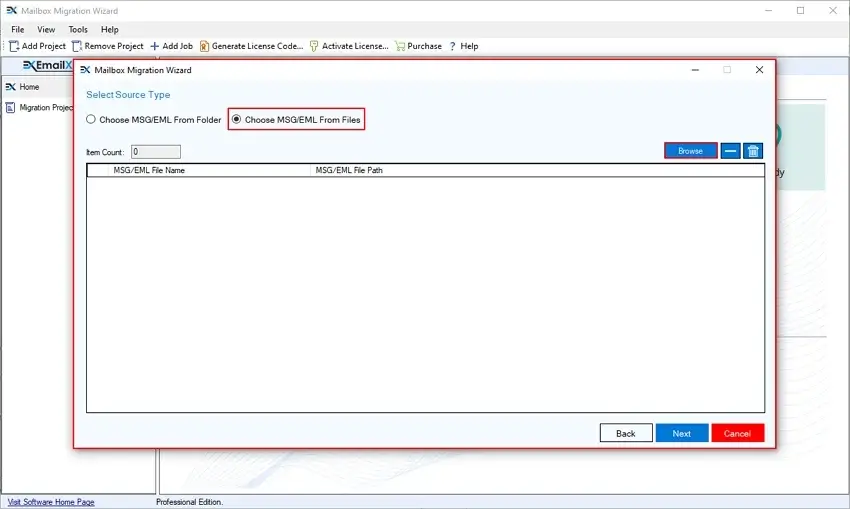Open the View menu
This screenshot has width=850, height=509.
click(x=46, y=29)
